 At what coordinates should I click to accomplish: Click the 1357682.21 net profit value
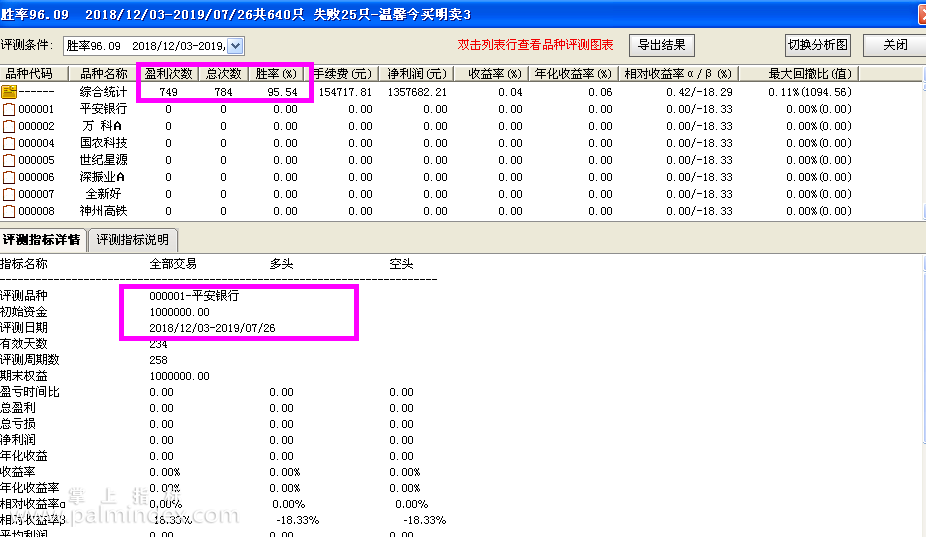click(x=418, y=92)
